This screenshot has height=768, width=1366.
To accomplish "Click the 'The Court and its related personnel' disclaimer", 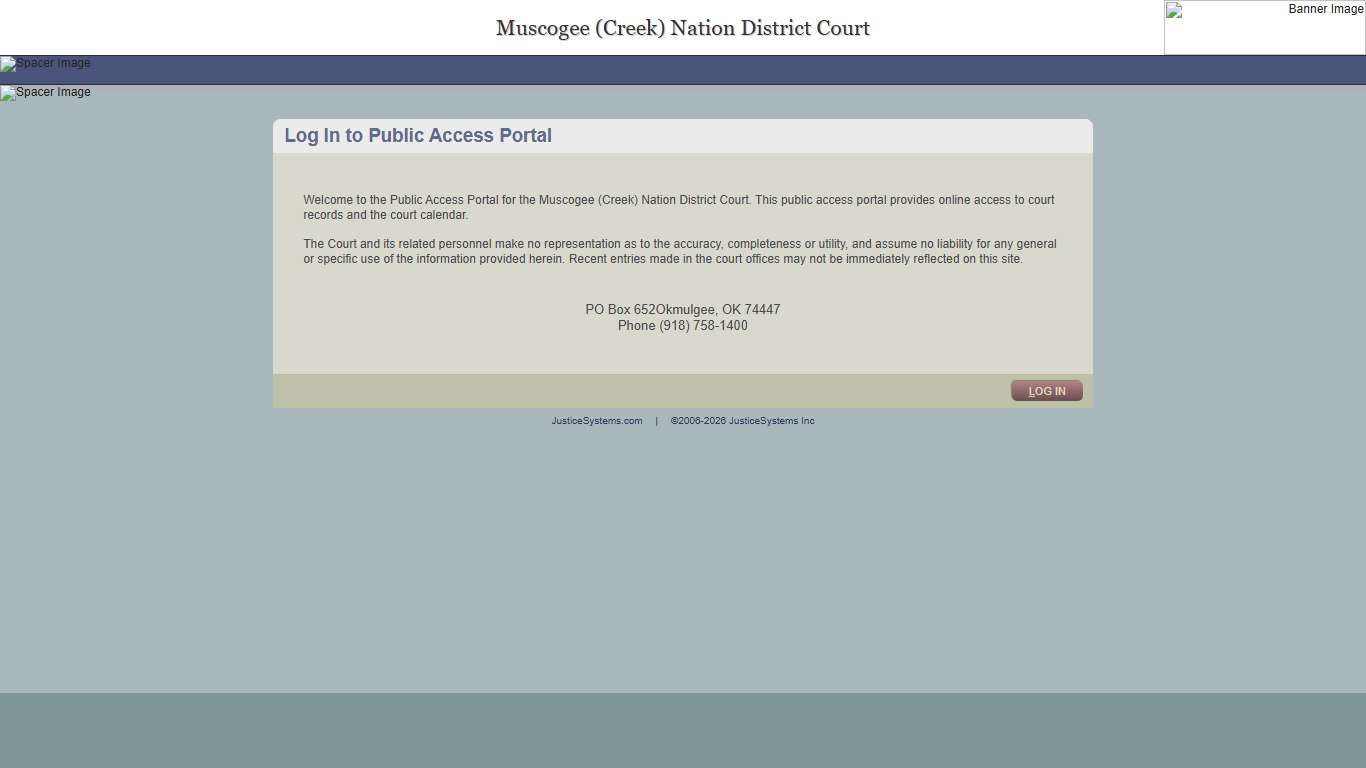I will tap(678, 251).
